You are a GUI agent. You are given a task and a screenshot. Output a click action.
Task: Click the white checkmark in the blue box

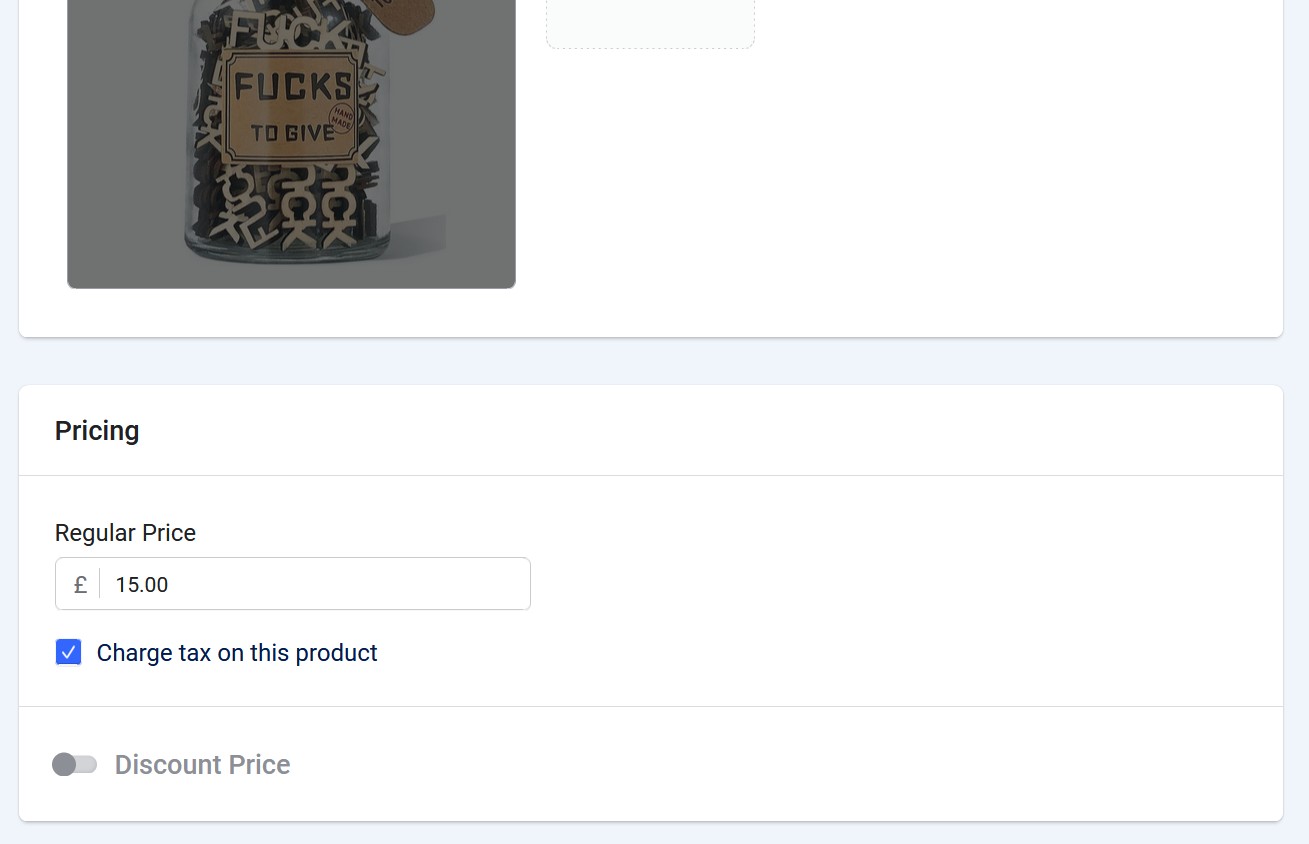[68, 653]
